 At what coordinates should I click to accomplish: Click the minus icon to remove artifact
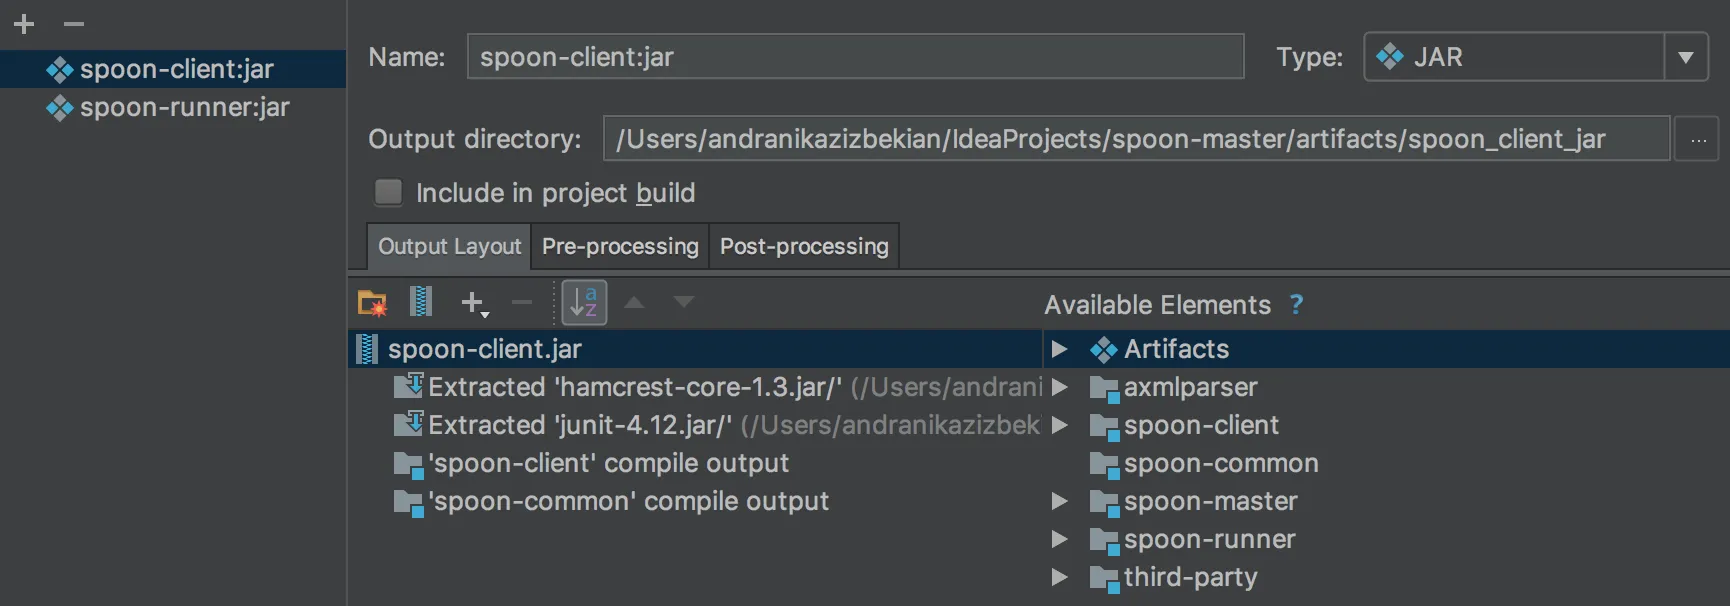click(x=74, y=24)
